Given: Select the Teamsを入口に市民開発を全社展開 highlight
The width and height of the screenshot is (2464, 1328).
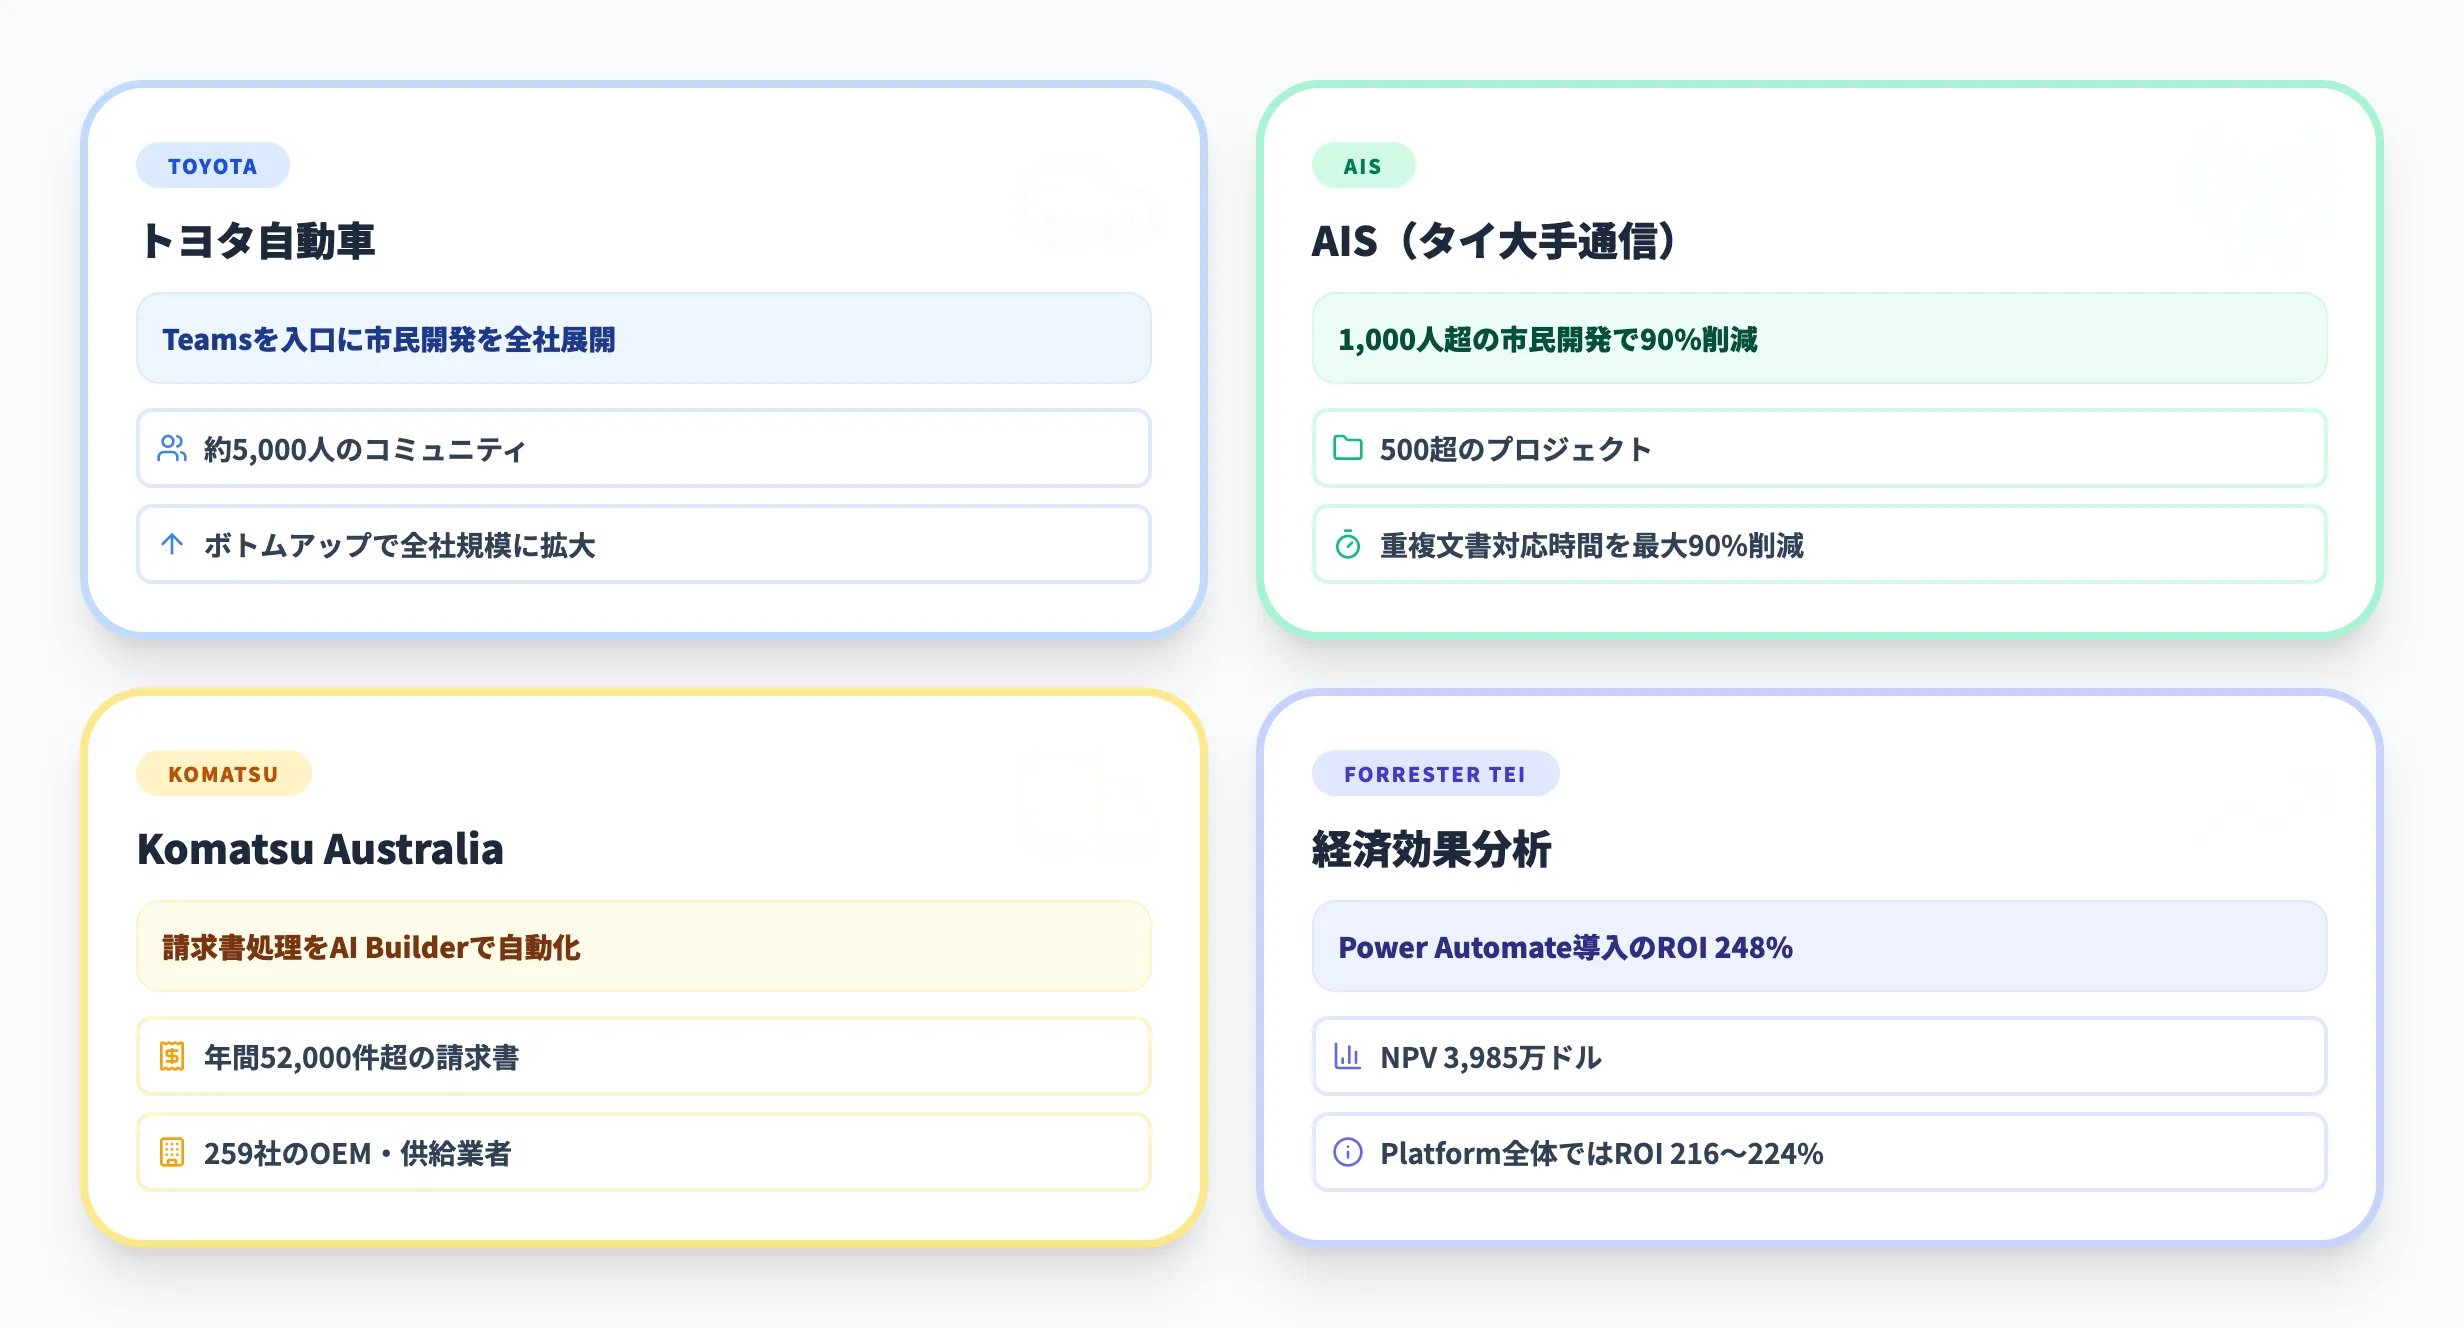Looking at the screenshot, I should coord(643,339).
